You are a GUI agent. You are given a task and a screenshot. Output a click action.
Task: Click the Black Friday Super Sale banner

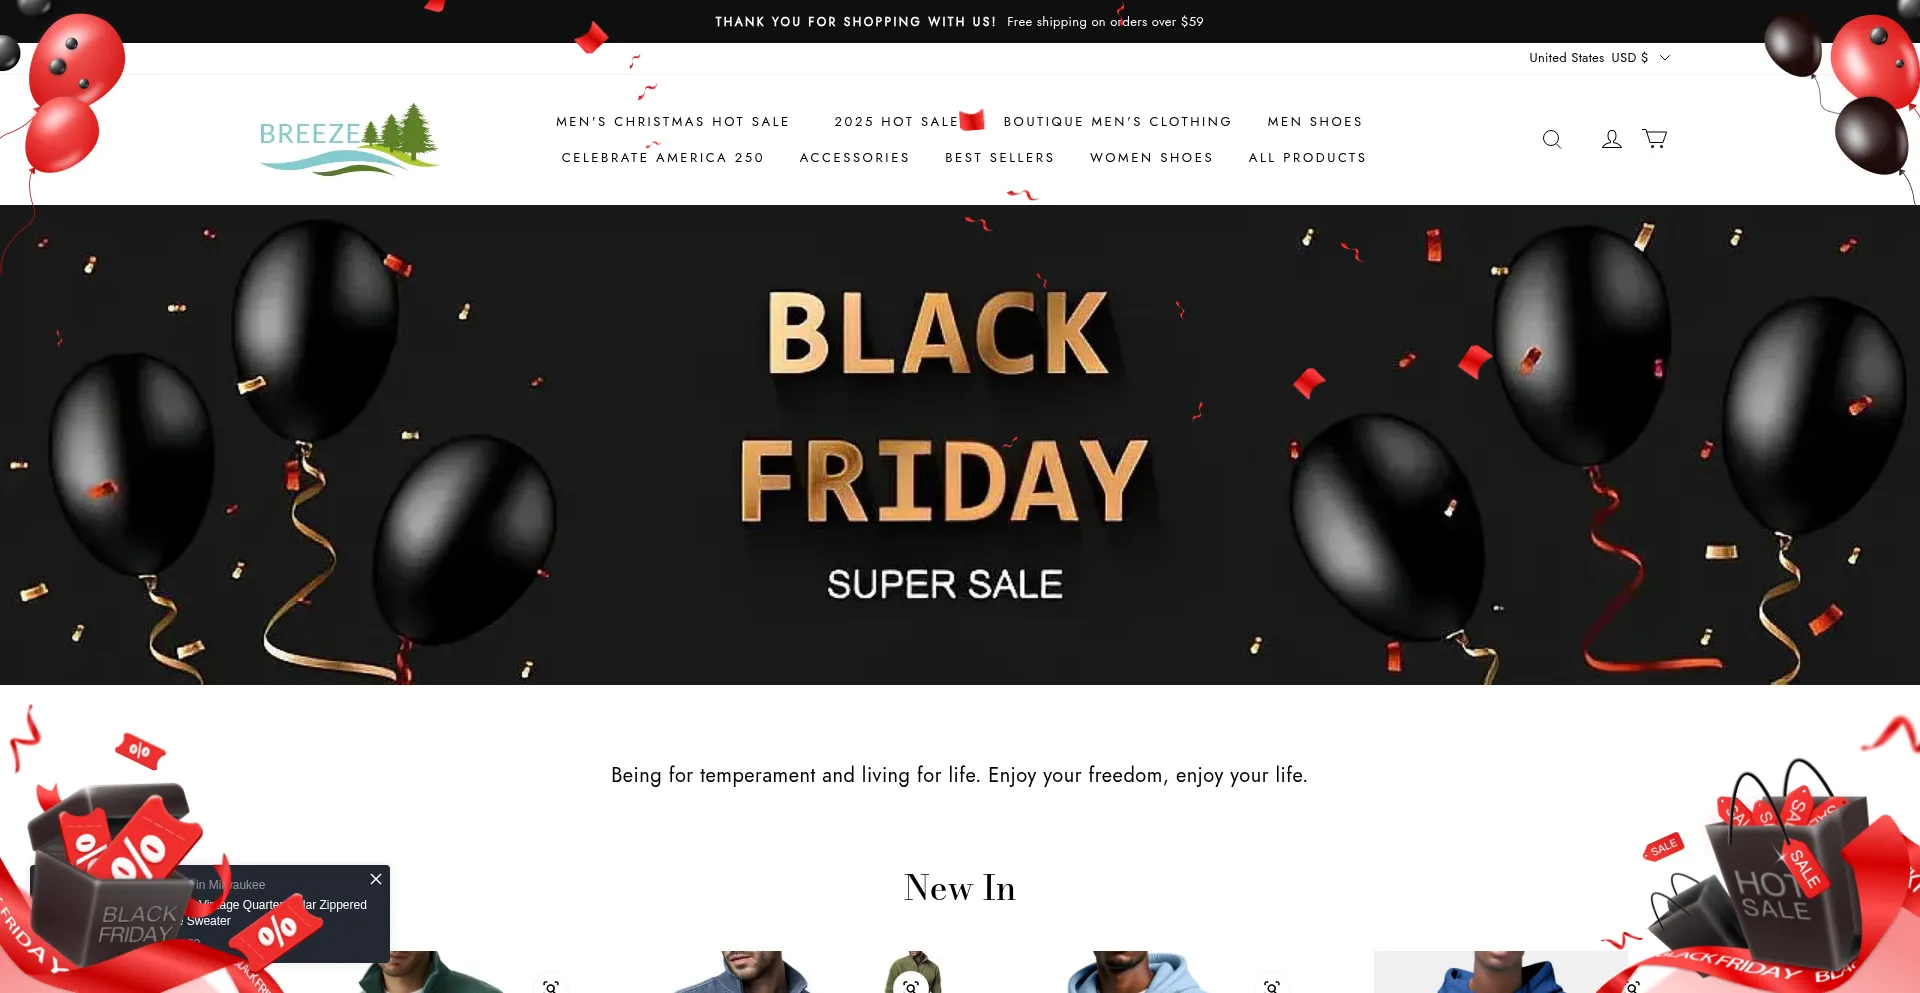coord(960,445)
